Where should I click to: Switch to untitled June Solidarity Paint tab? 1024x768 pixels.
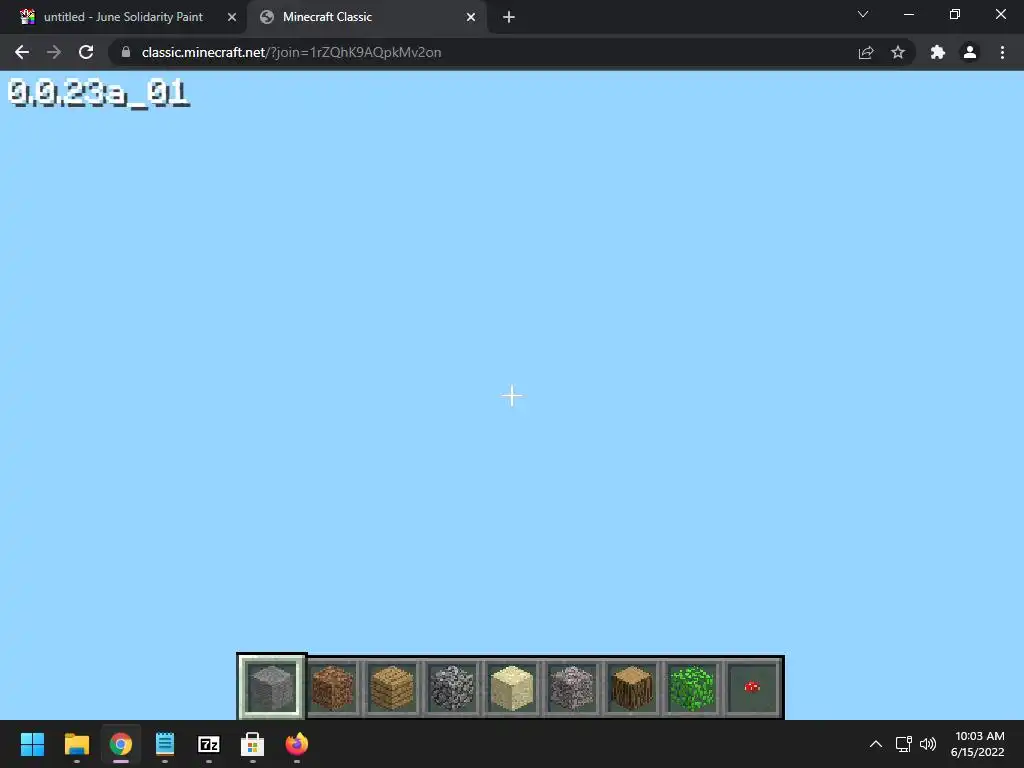[x=123, y=17]
